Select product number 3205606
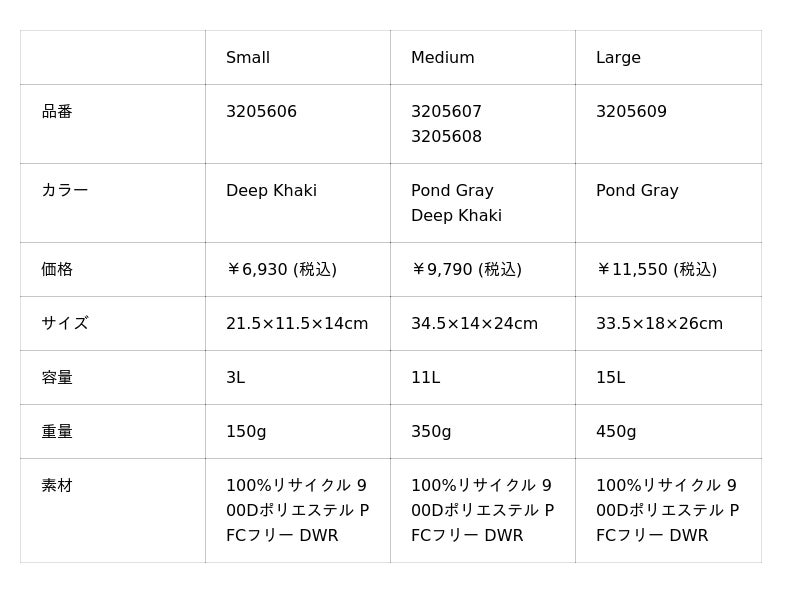 point(261,111)
